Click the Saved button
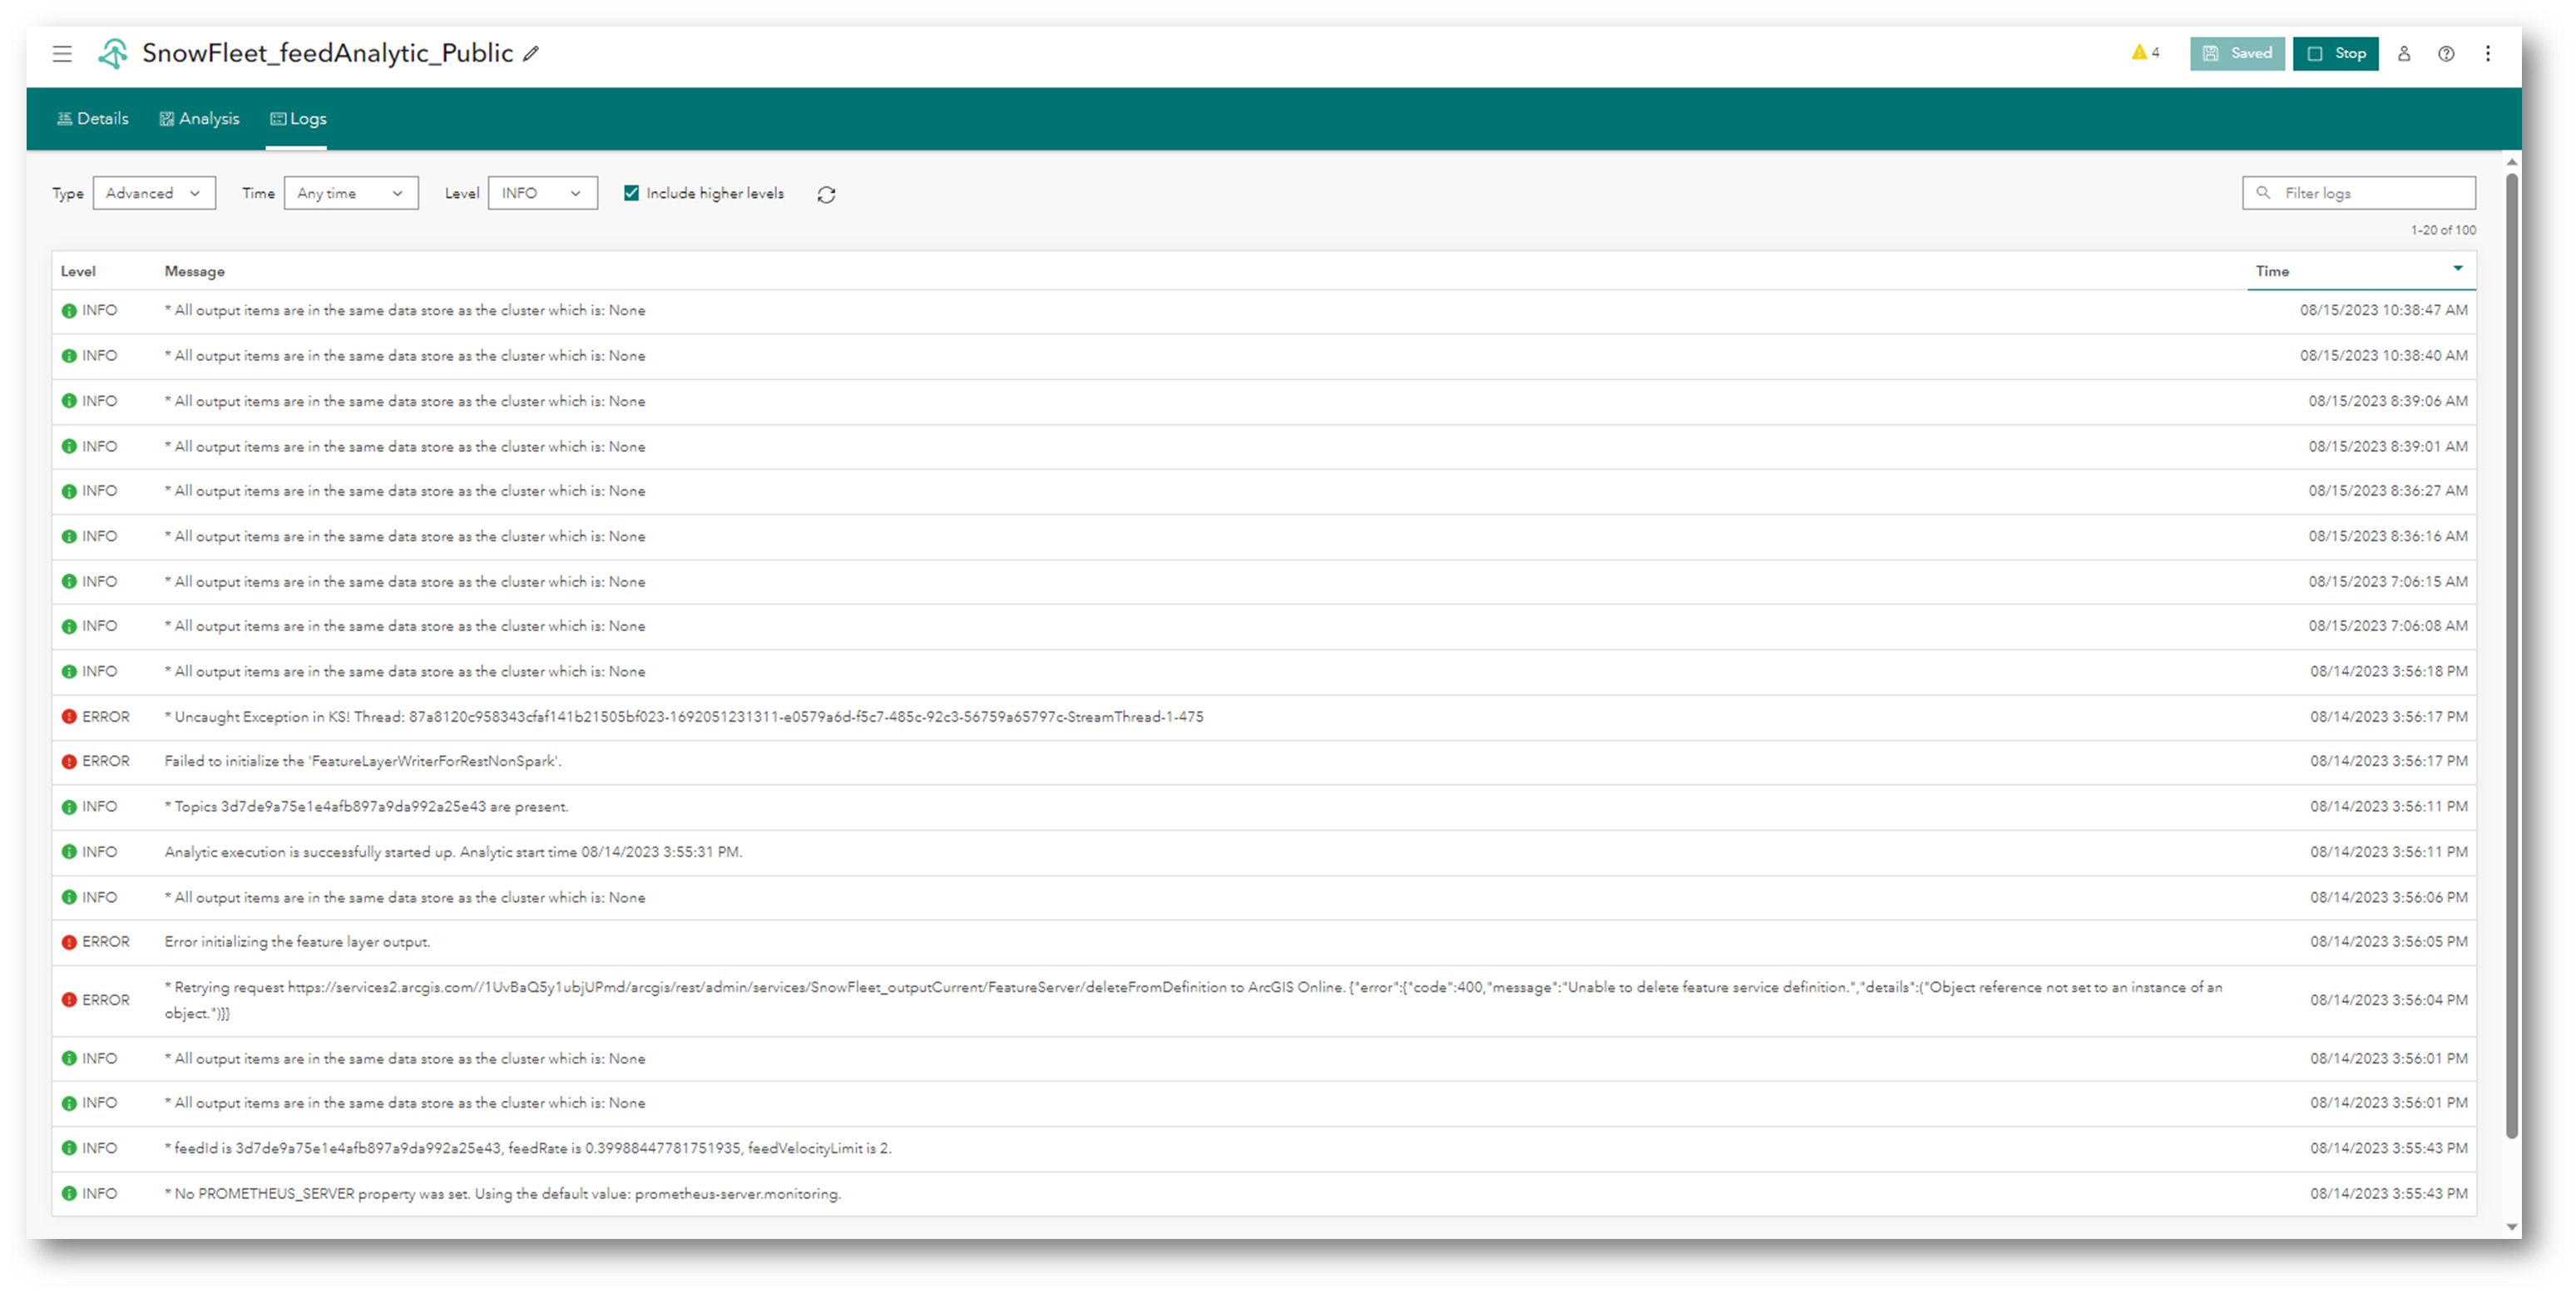Image resolution: width=2576 pixels, height=1293 pixels. 2237,54
